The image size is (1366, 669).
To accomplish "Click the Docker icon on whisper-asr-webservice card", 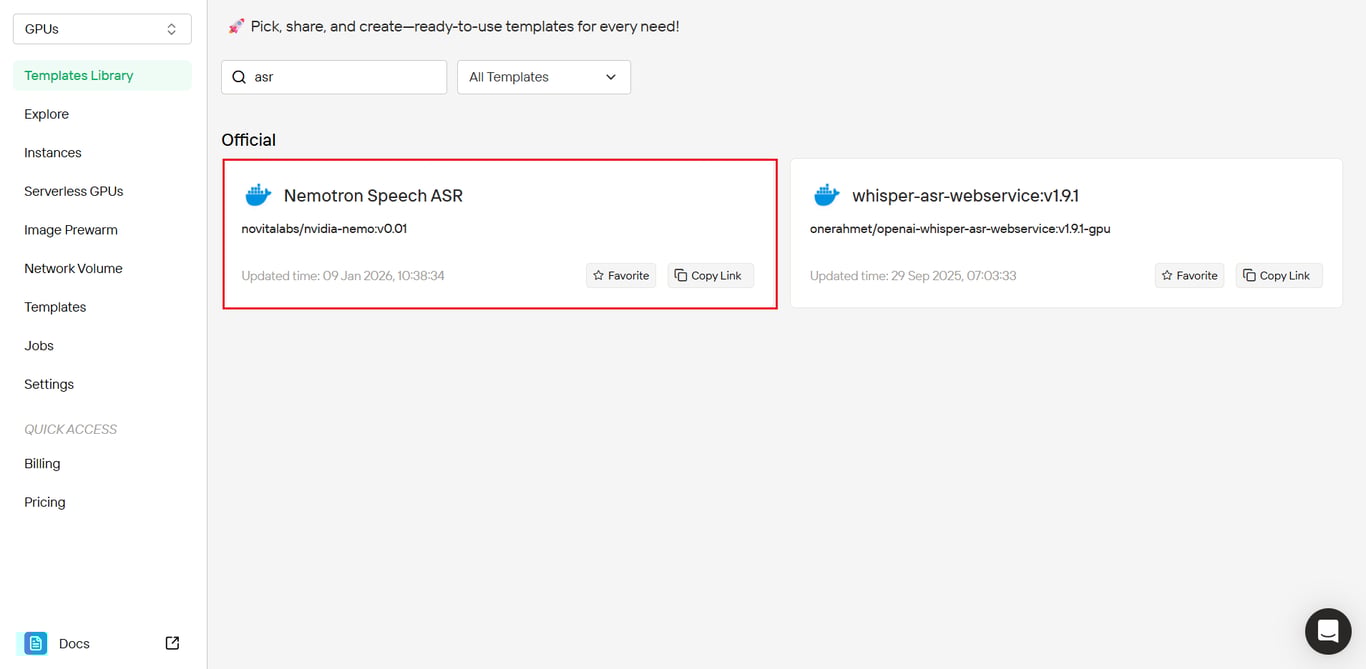I will tap(827, 195).
